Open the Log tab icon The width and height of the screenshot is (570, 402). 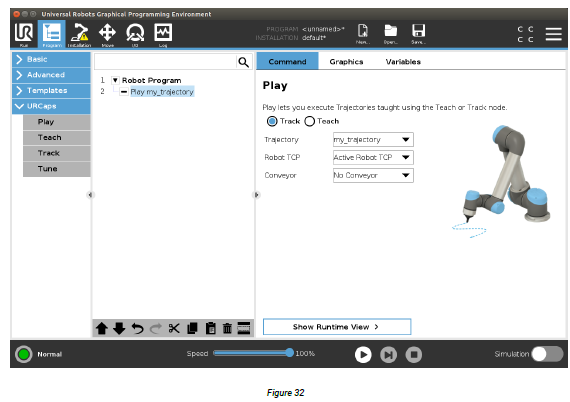pos(163,35)
